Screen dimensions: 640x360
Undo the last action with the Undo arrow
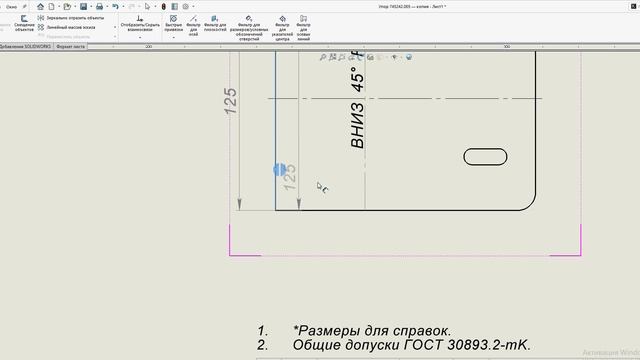[x=116, y=7]
